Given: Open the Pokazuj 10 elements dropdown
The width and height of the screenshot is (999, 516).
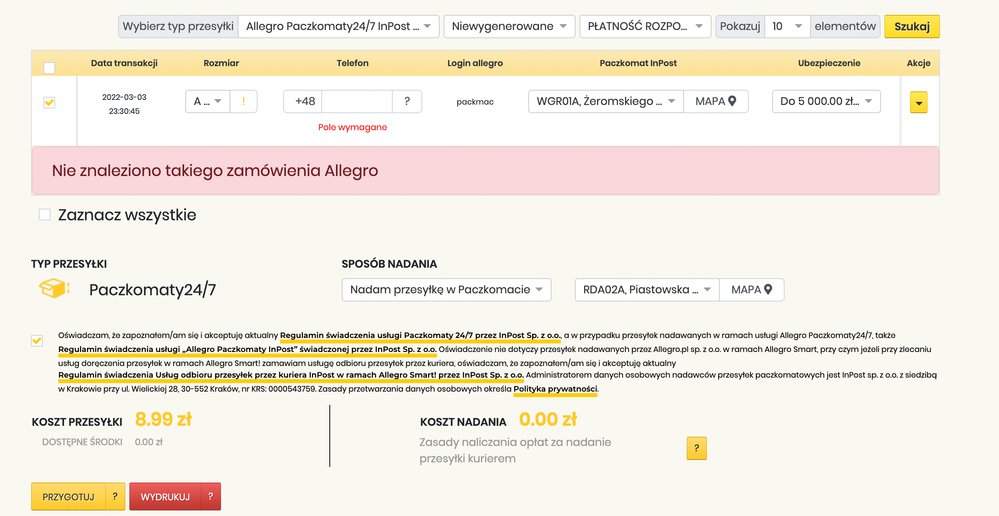Looking at the screenshot, I should pos(787,27).
